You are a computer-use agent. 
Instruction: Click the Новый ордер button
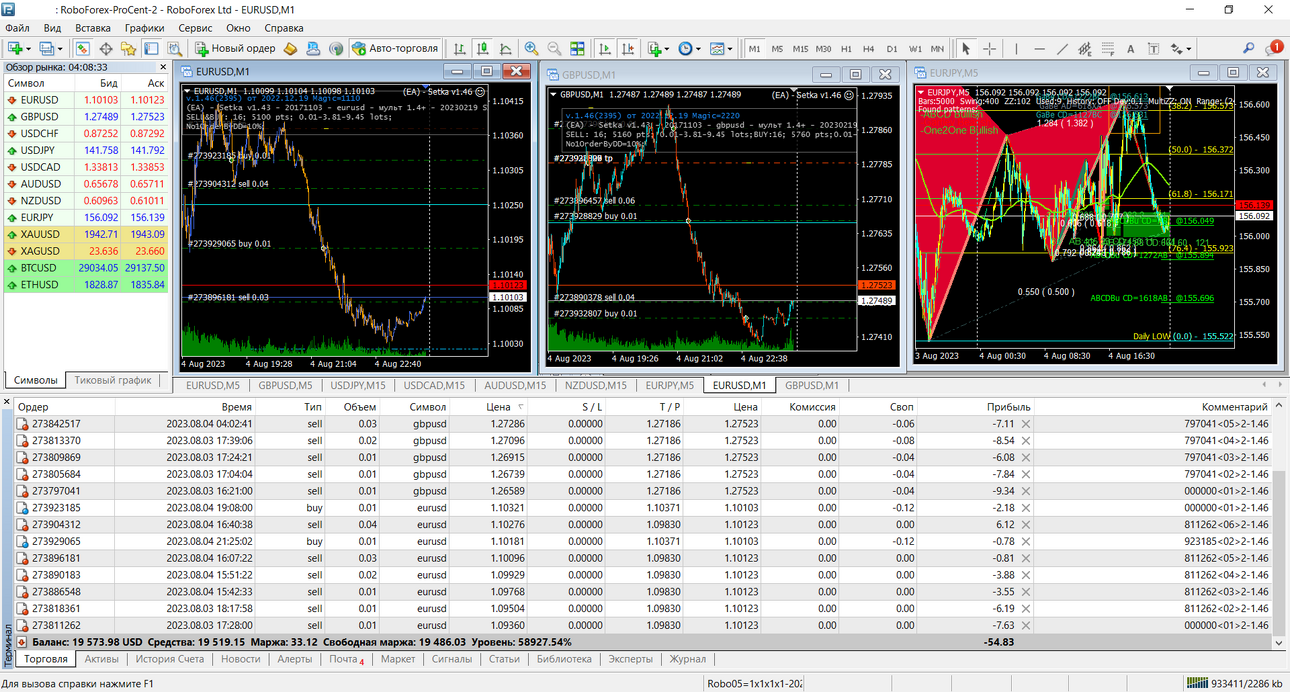(235, 48)
